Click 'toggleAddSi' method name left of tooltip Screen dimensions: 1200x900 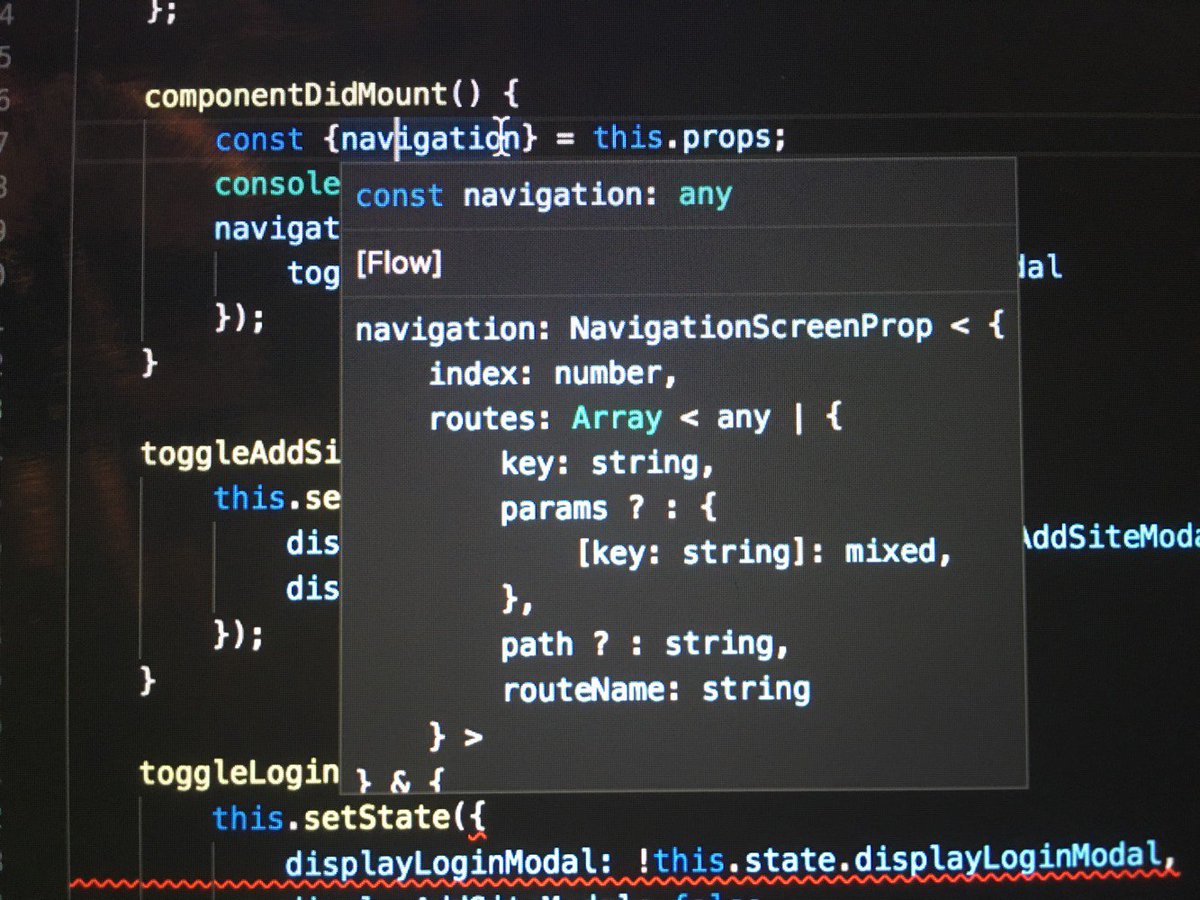coord(241,453)
